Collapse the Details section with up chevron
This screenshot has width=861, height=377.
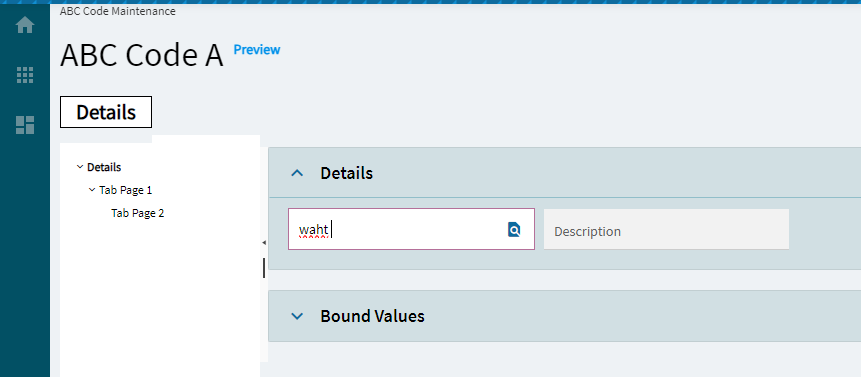[297, 173]
